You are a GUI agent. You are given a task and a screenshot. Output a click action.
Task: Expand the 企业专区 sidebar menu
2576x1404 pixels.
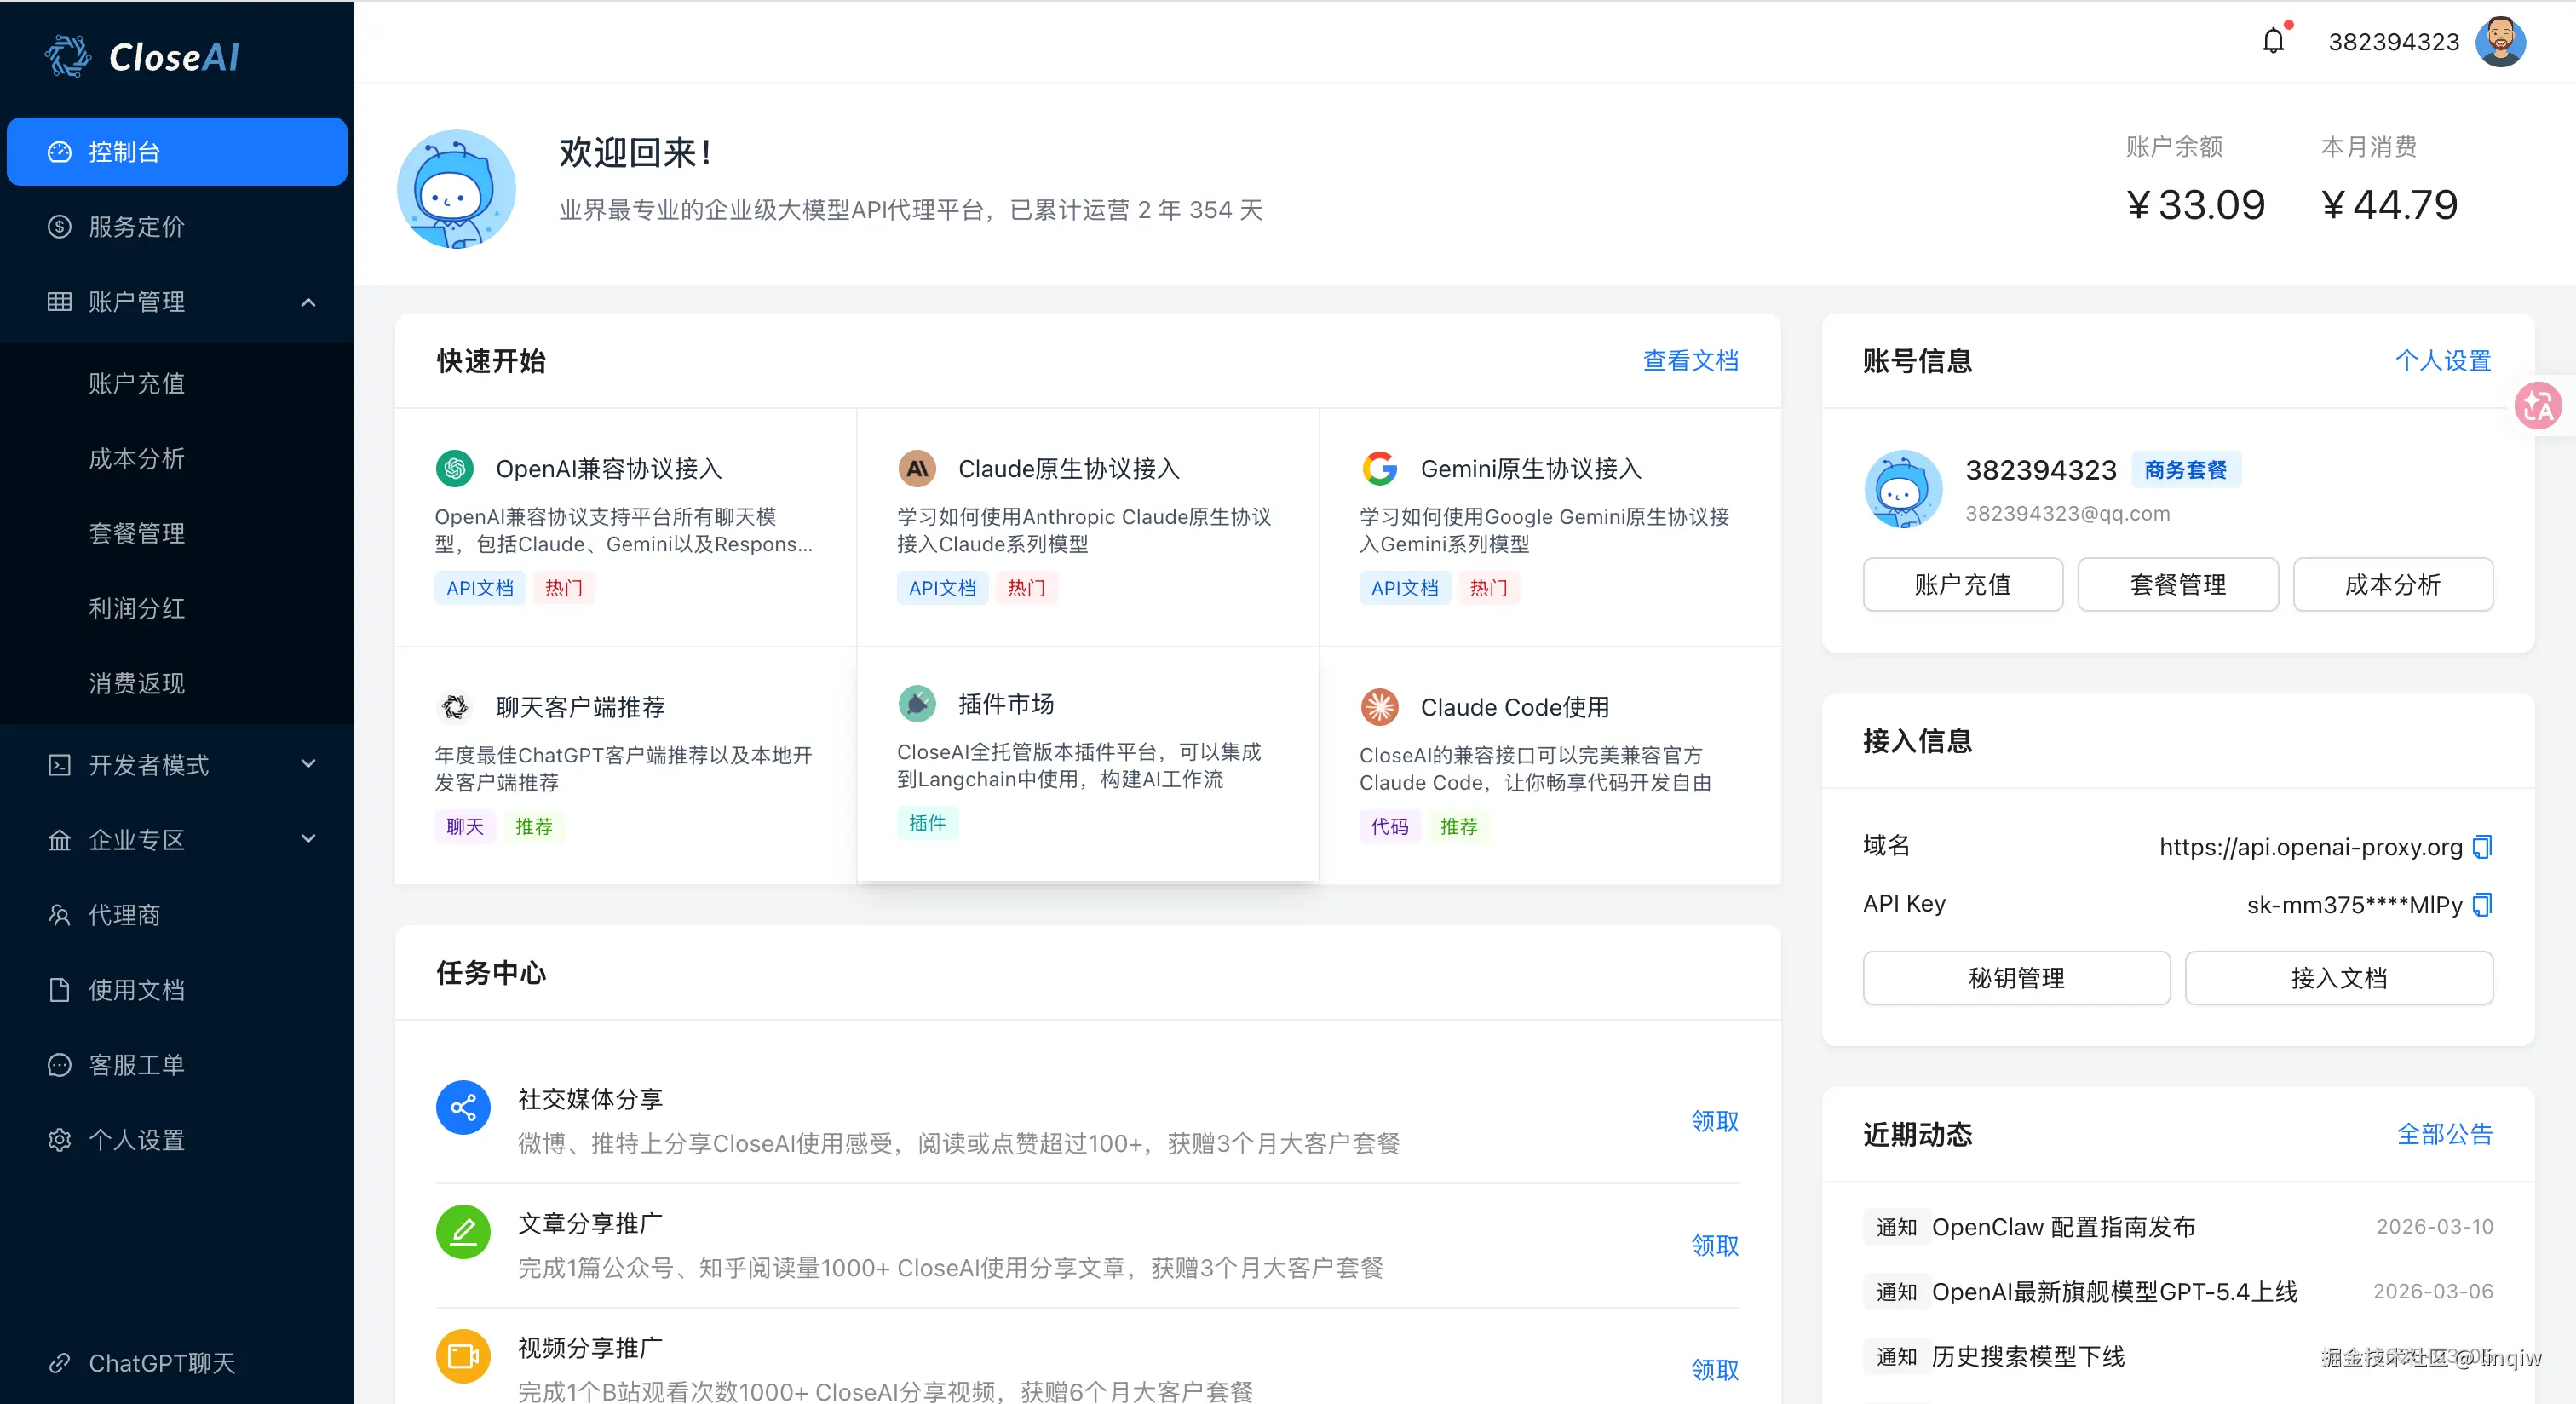(x=308, y=840)
